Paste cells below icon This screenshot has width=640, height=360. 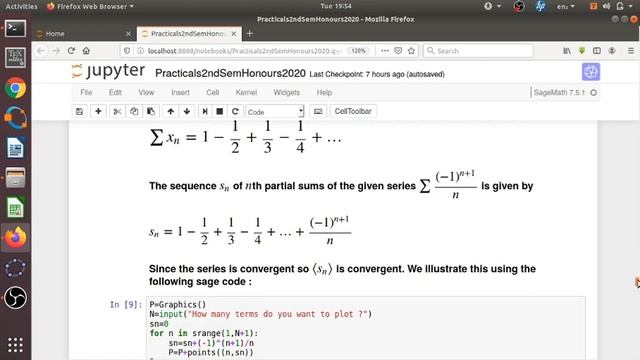click(151, 111)
